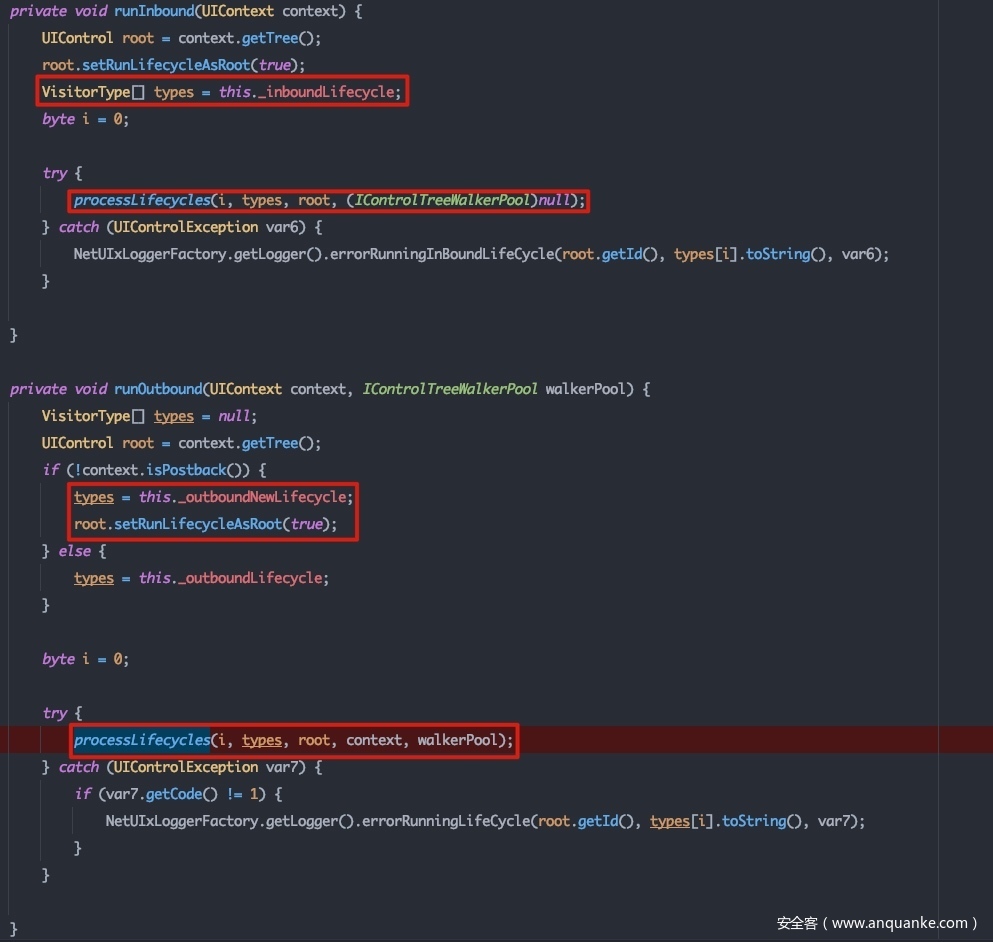This screenshot has width=993, height=942.
Task: Click the _outboundLifecycle field in else block
Action: click(x=253, y=578)
